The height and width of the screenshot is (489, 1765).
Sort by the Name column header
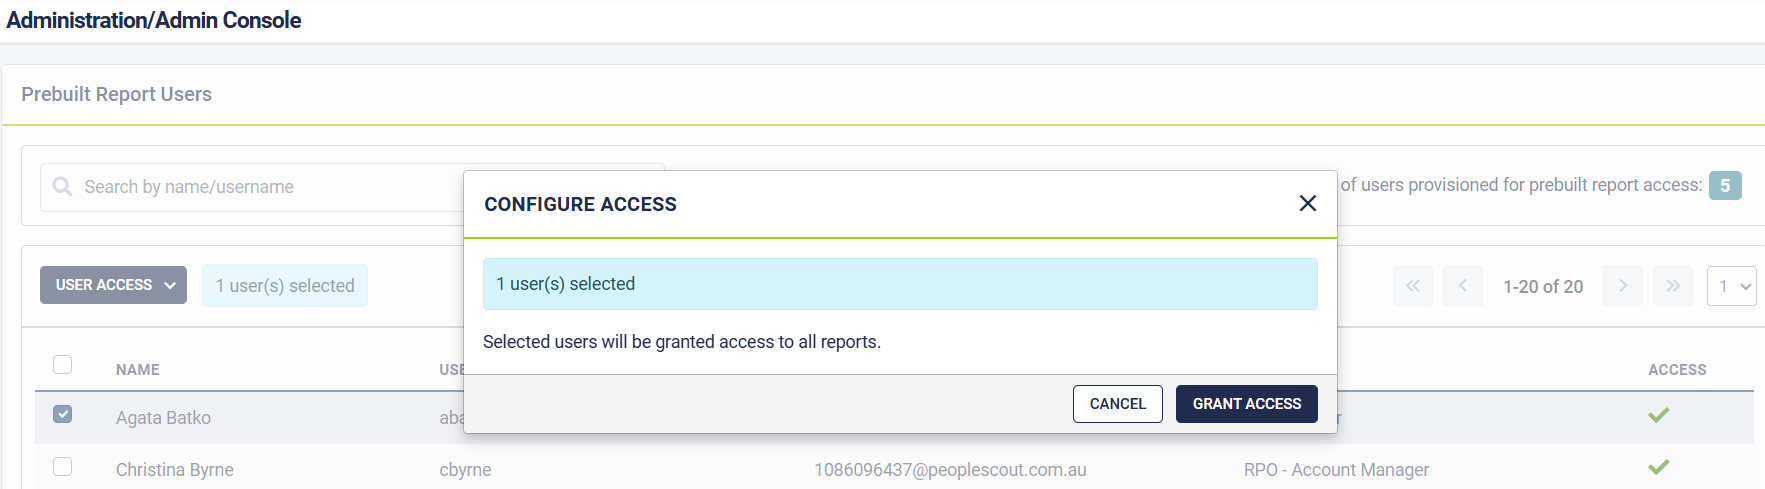tap(138, 370)
